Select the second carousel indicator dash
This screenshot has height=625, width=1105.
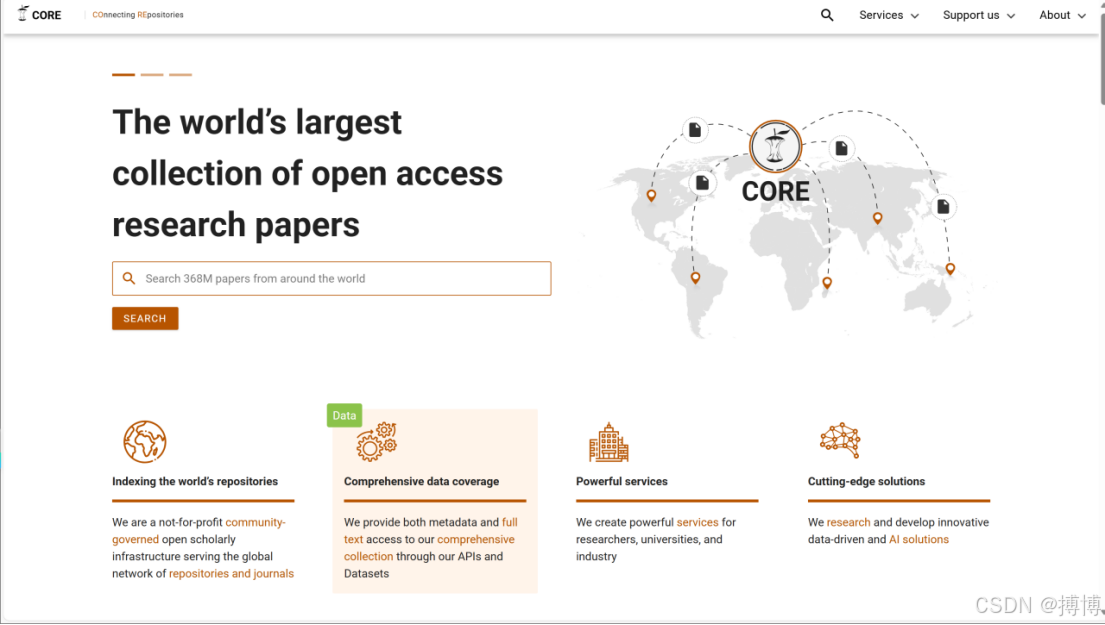click(x=152, y=74)
